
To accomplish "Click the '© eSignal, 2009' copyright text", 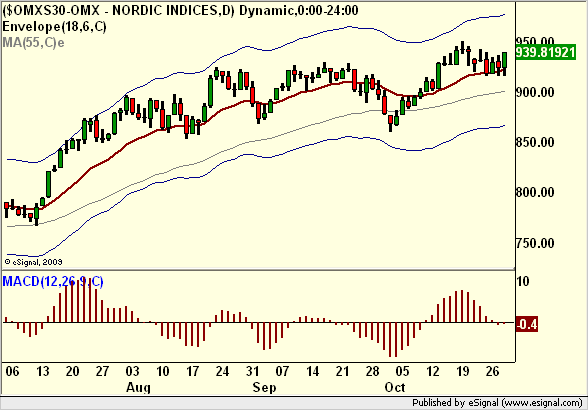I will (33, 262).
